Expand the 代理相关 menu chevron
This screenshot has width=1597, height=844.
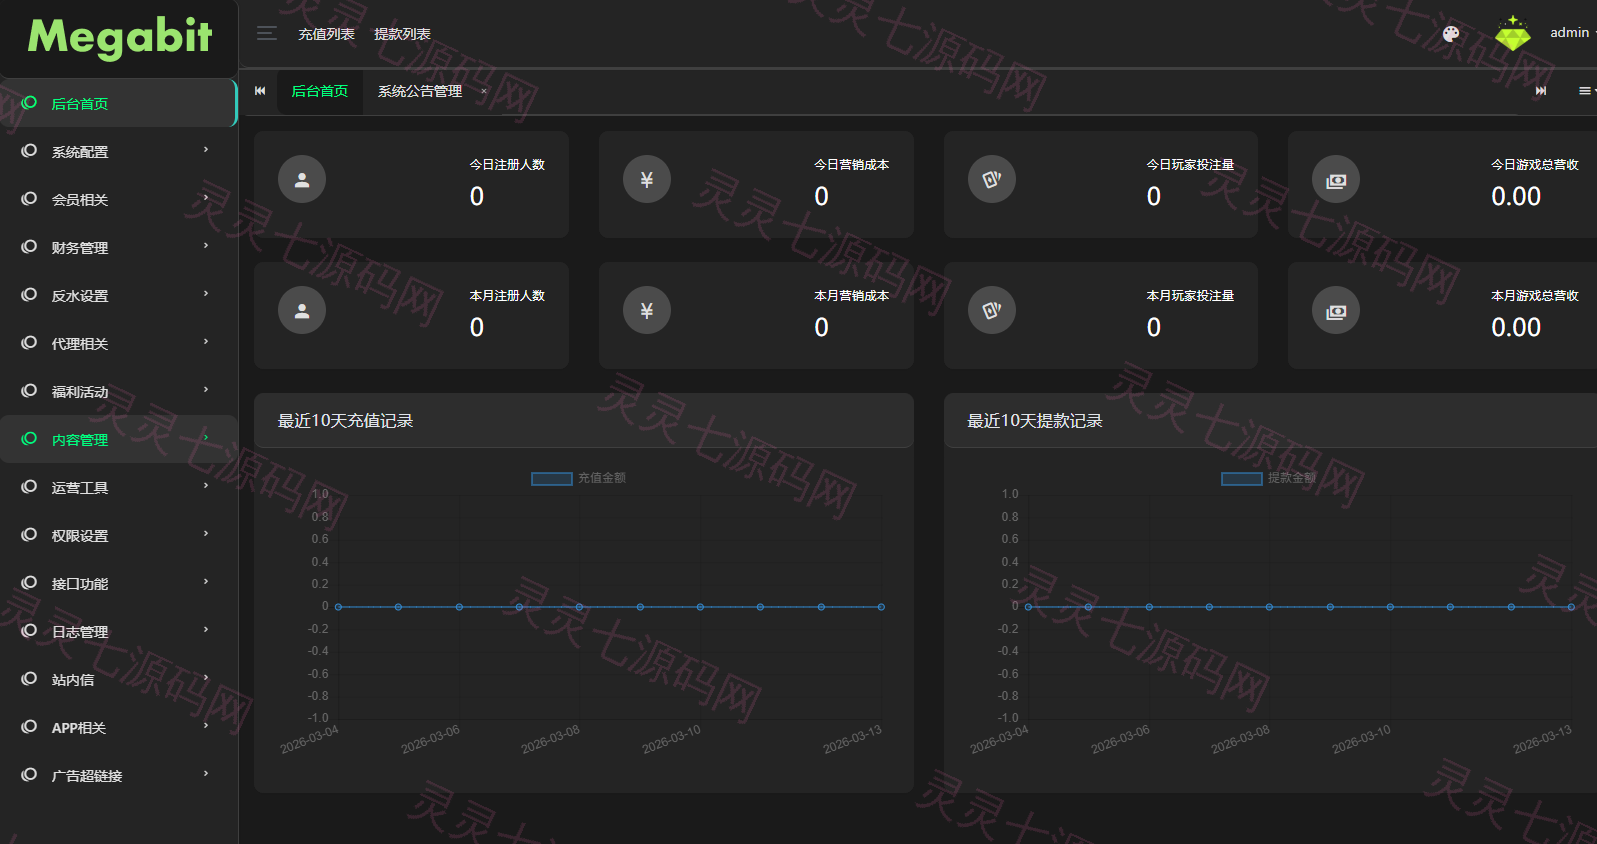click(x=206, y=342)
